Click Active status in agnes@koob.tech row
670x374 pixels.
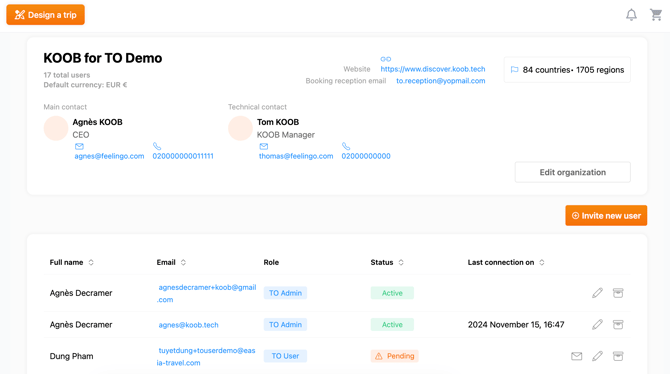[x=392, y=325]
